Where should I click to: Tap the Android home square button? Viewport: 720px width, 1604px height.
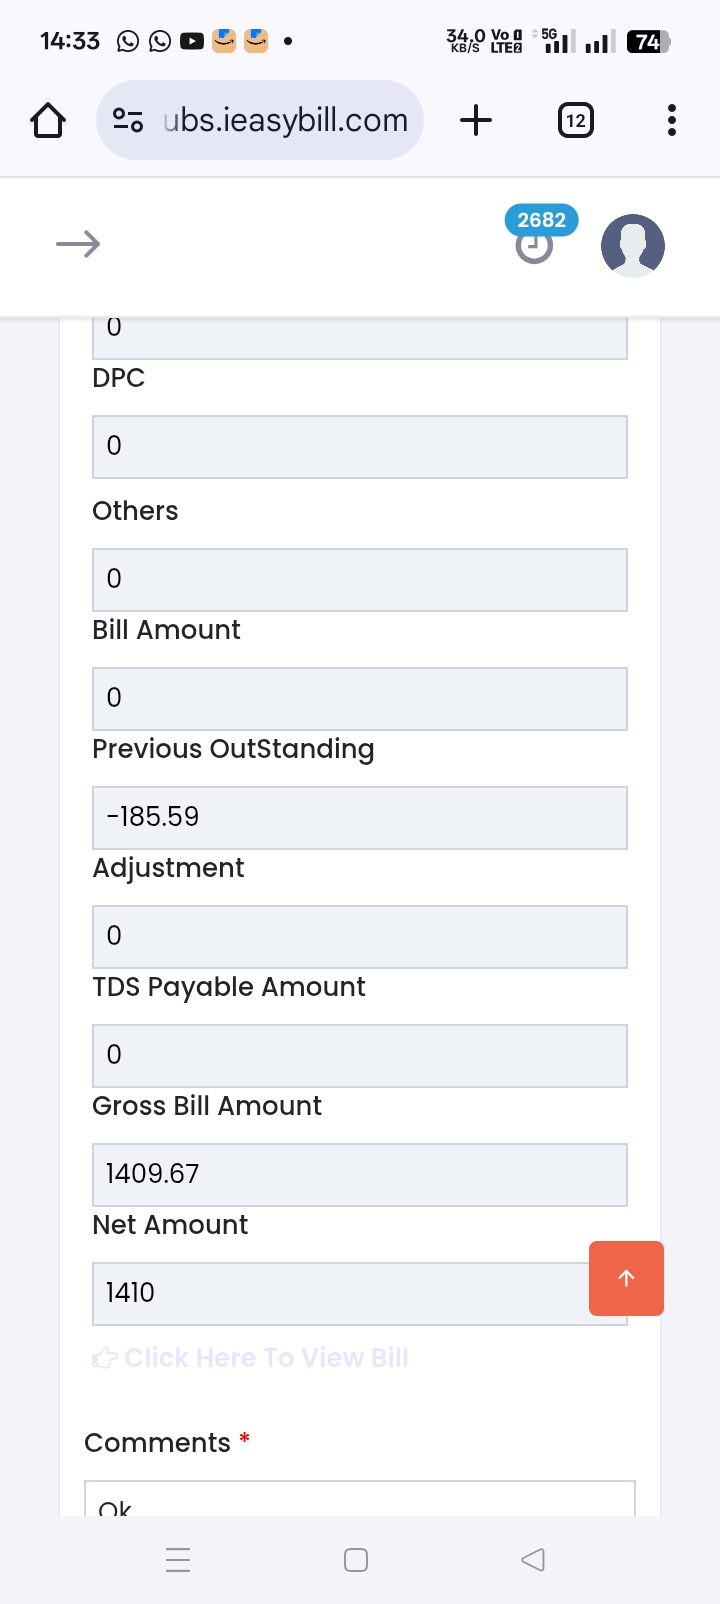click(x=356, y=1559)
